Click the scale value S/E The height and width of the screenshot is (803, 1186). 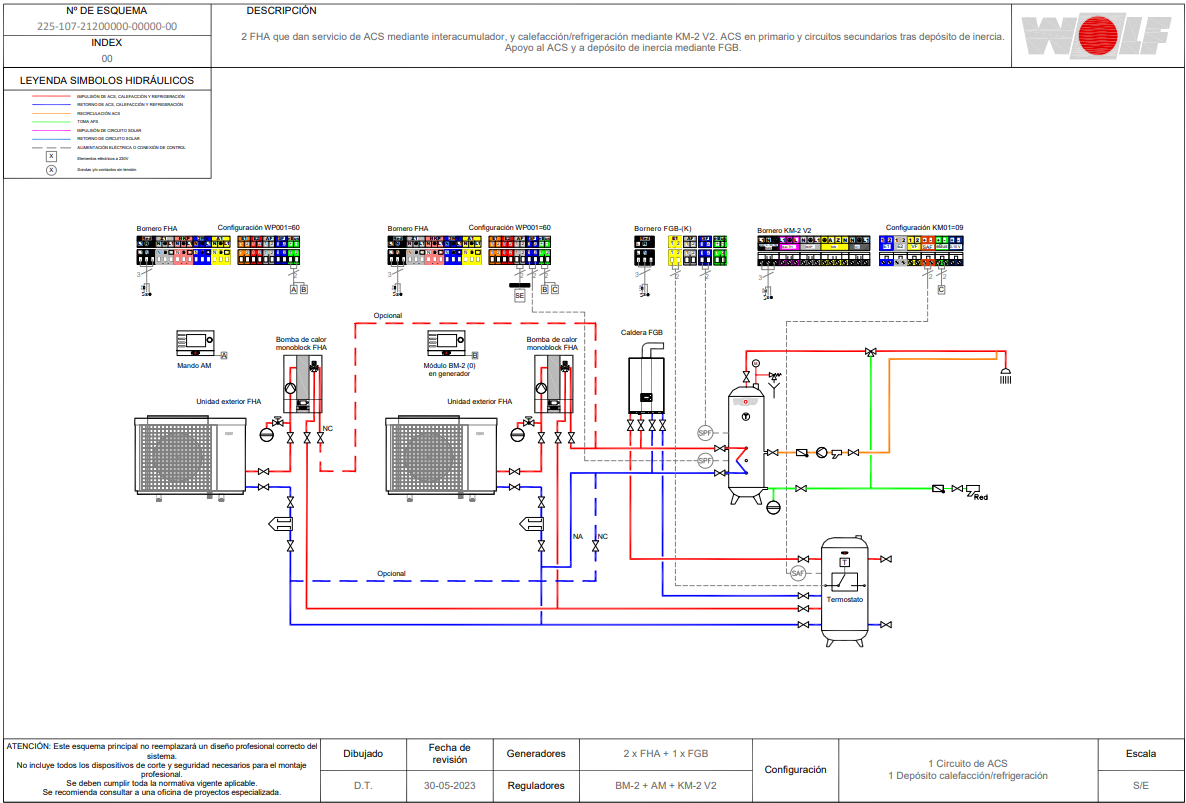[x=1141, y=786]
